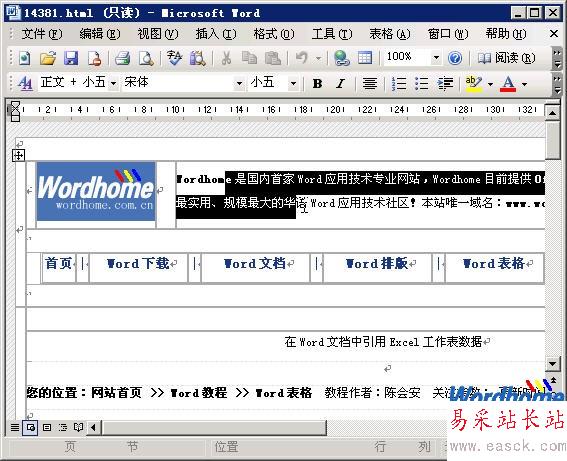Insert a table from toolbar

(365, 58)
